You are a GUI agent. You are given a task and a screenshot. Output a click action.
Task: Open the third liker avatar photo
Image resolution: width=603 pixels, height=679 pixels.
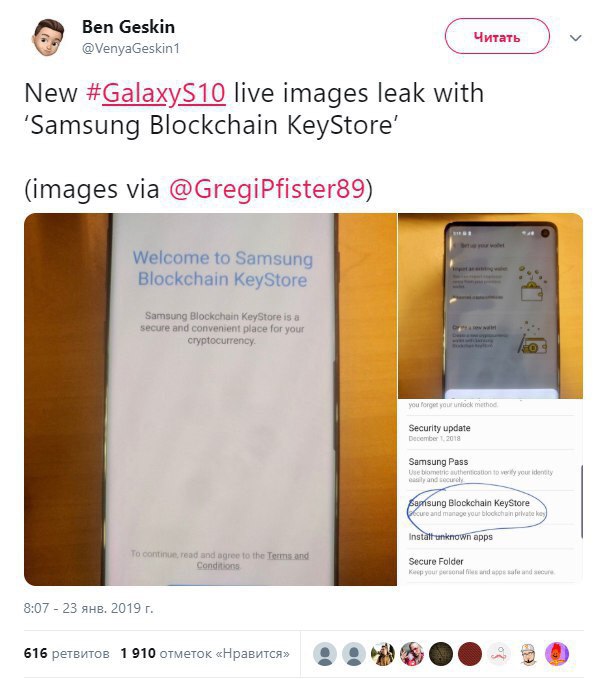point(383,654)
